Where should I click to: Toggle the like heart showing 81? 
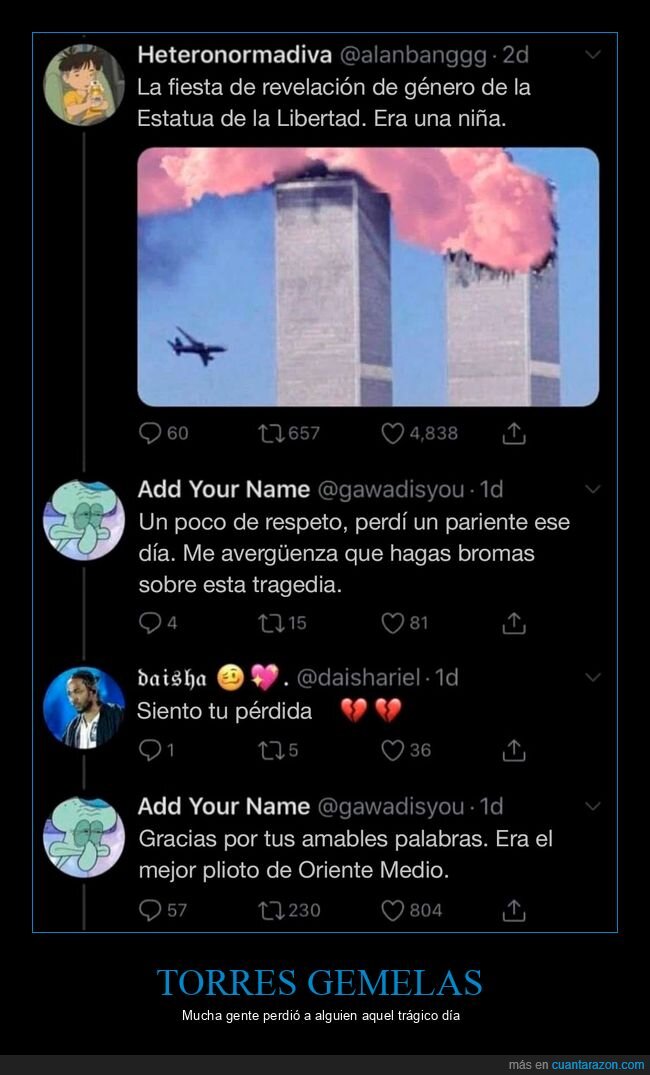(x=393, y=621)
